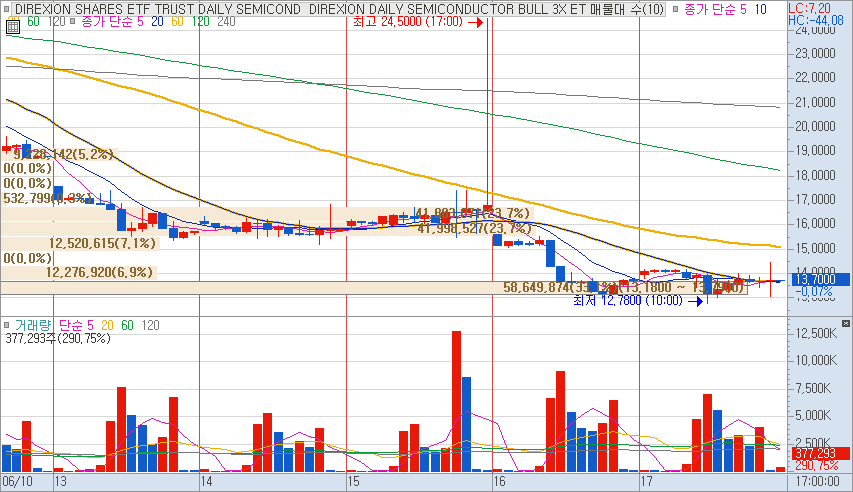Click the 06/10 date label
The height and width of the screenshot is (492, 853).
coord(17,482)
